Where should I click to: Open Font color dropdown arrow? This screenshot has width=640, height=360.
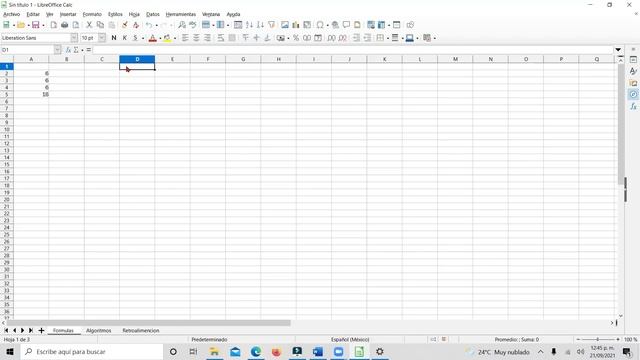point(160,38)
